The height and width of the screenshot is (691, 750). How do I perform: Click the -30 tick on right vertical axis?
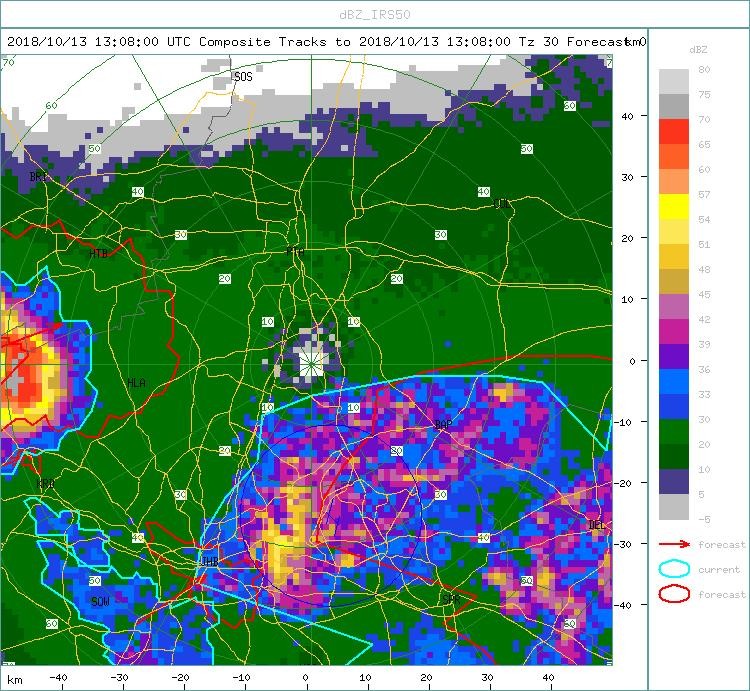point(624,544)
